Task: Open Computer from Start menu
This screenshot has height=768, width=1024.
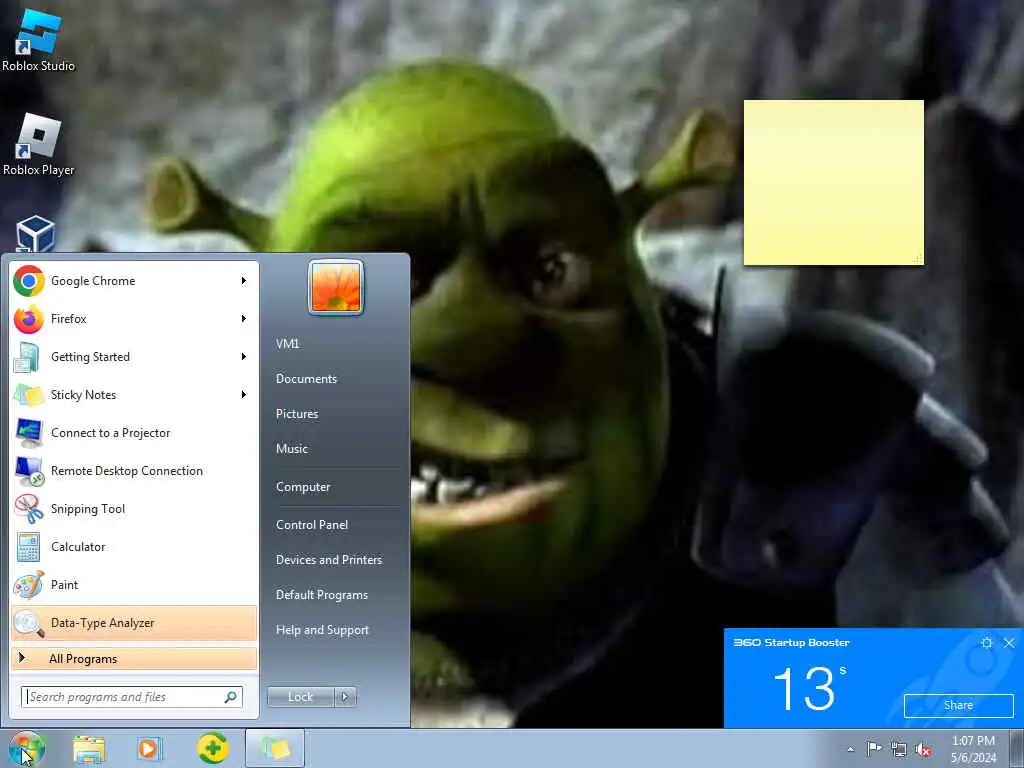Action: pos(303,487)
